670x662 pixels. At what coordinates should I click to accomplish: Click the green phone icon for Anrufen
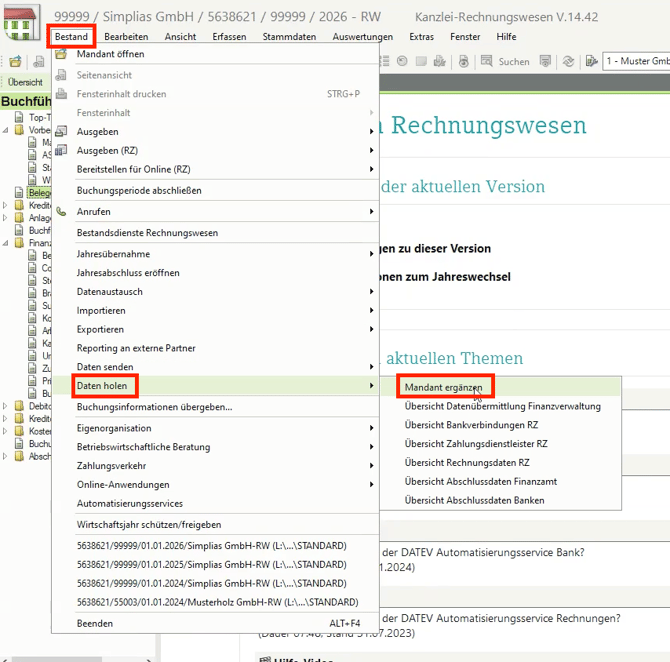[62, 212]
